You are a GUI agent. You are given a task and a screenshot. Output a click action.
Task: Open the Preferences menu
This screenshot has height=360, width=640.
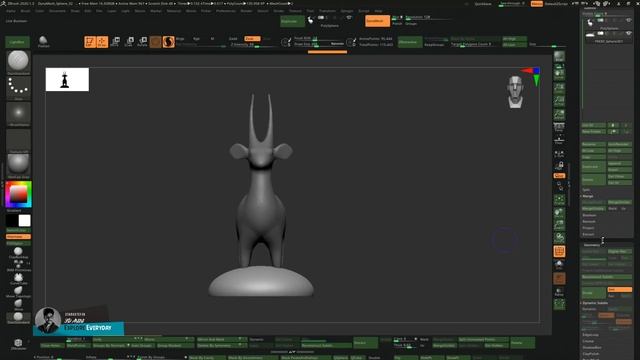(226, 11)
